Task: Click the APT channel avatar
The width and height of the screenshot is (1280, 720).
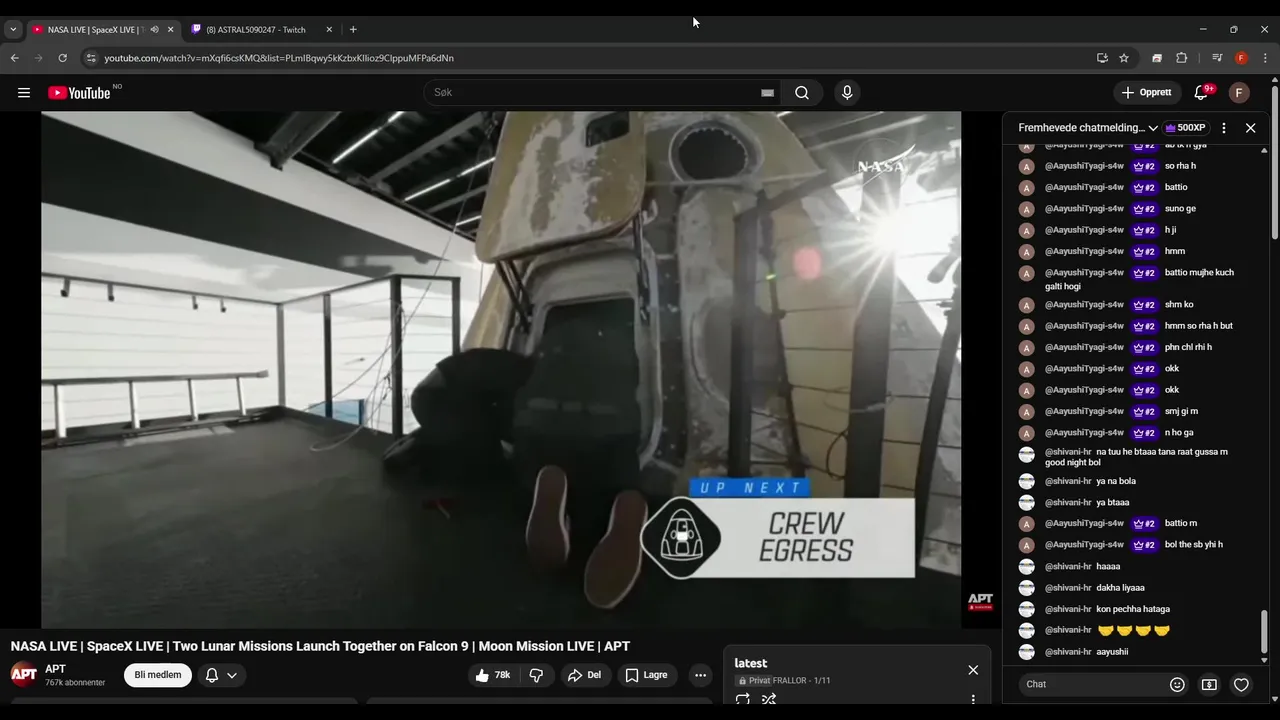Action: (x=24, y=675)
